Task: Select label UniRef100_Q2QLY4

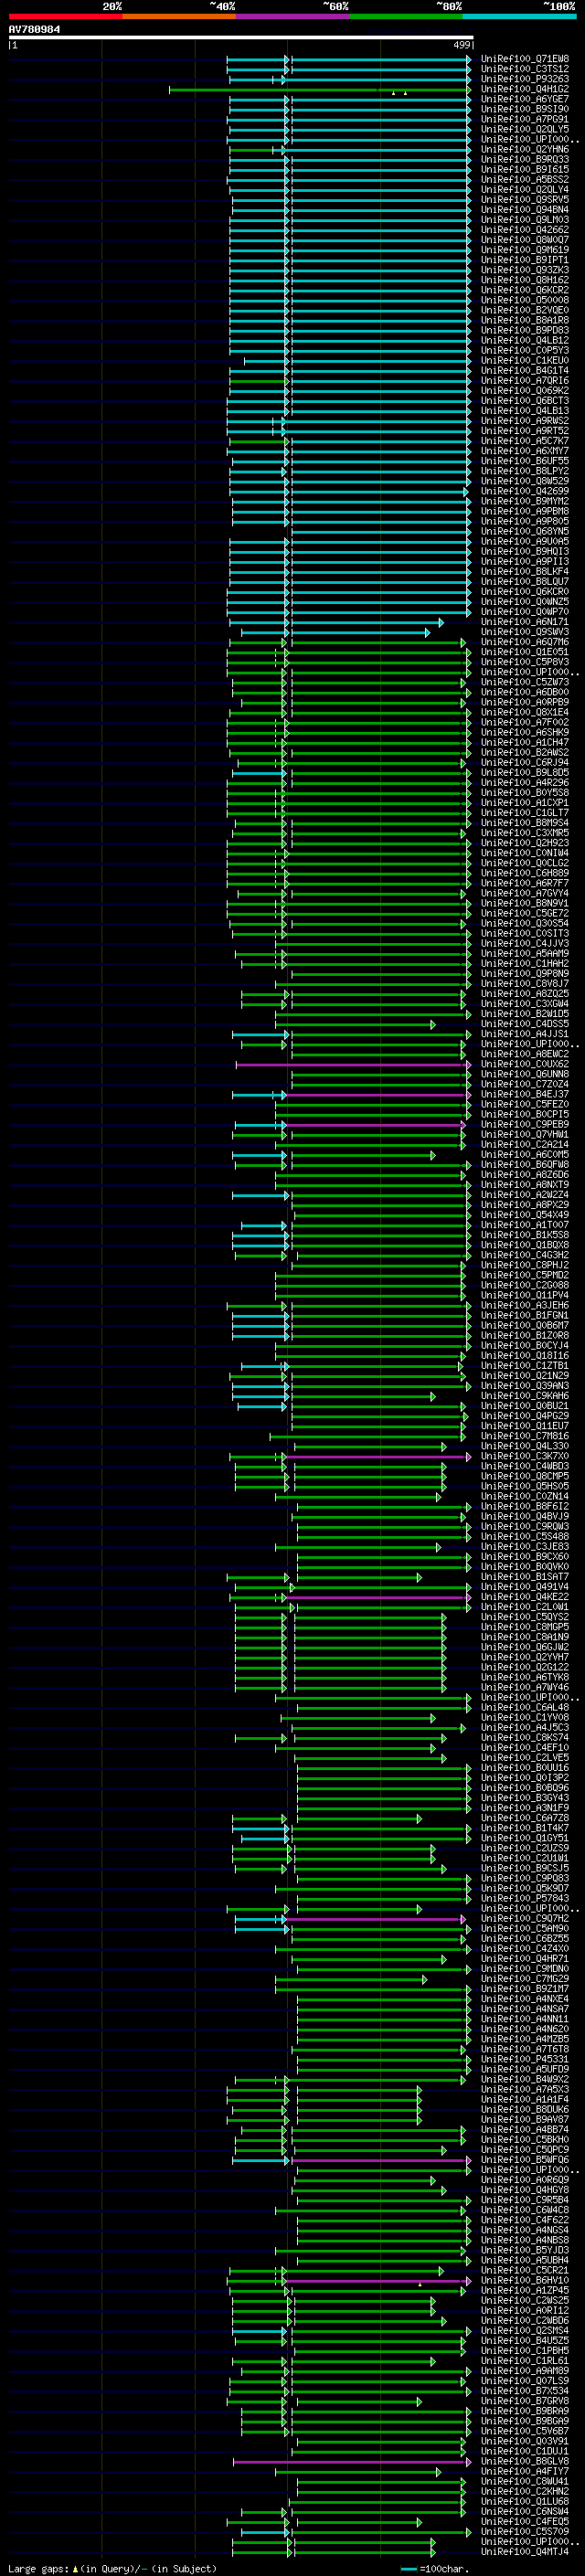Action: click(x=525, y=190)
